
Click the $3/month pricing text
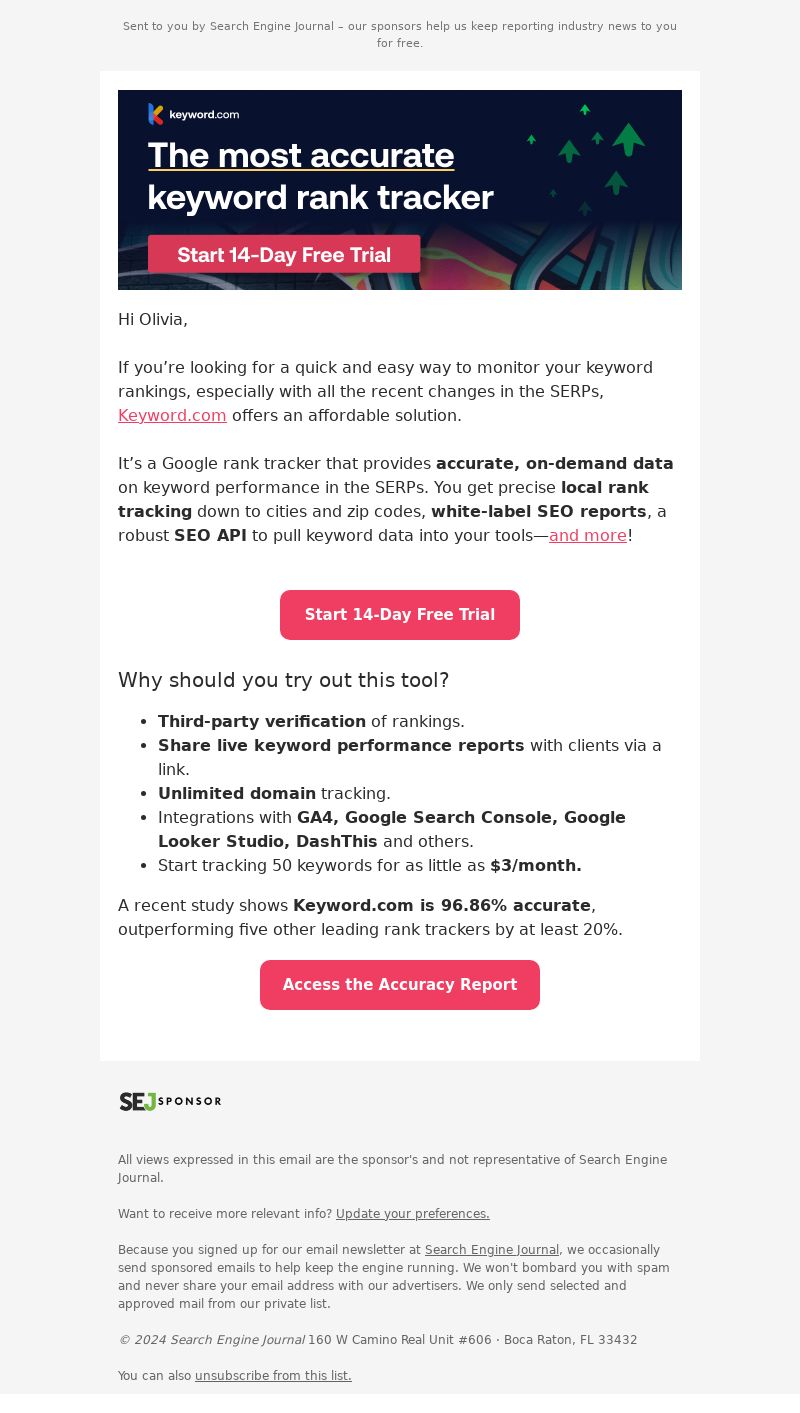[536, 865]
